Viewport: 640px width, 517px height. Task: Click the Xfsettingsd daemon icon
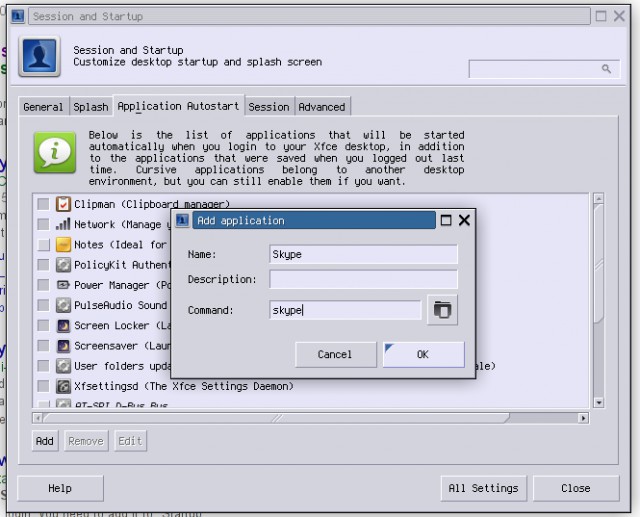[63, 386]
